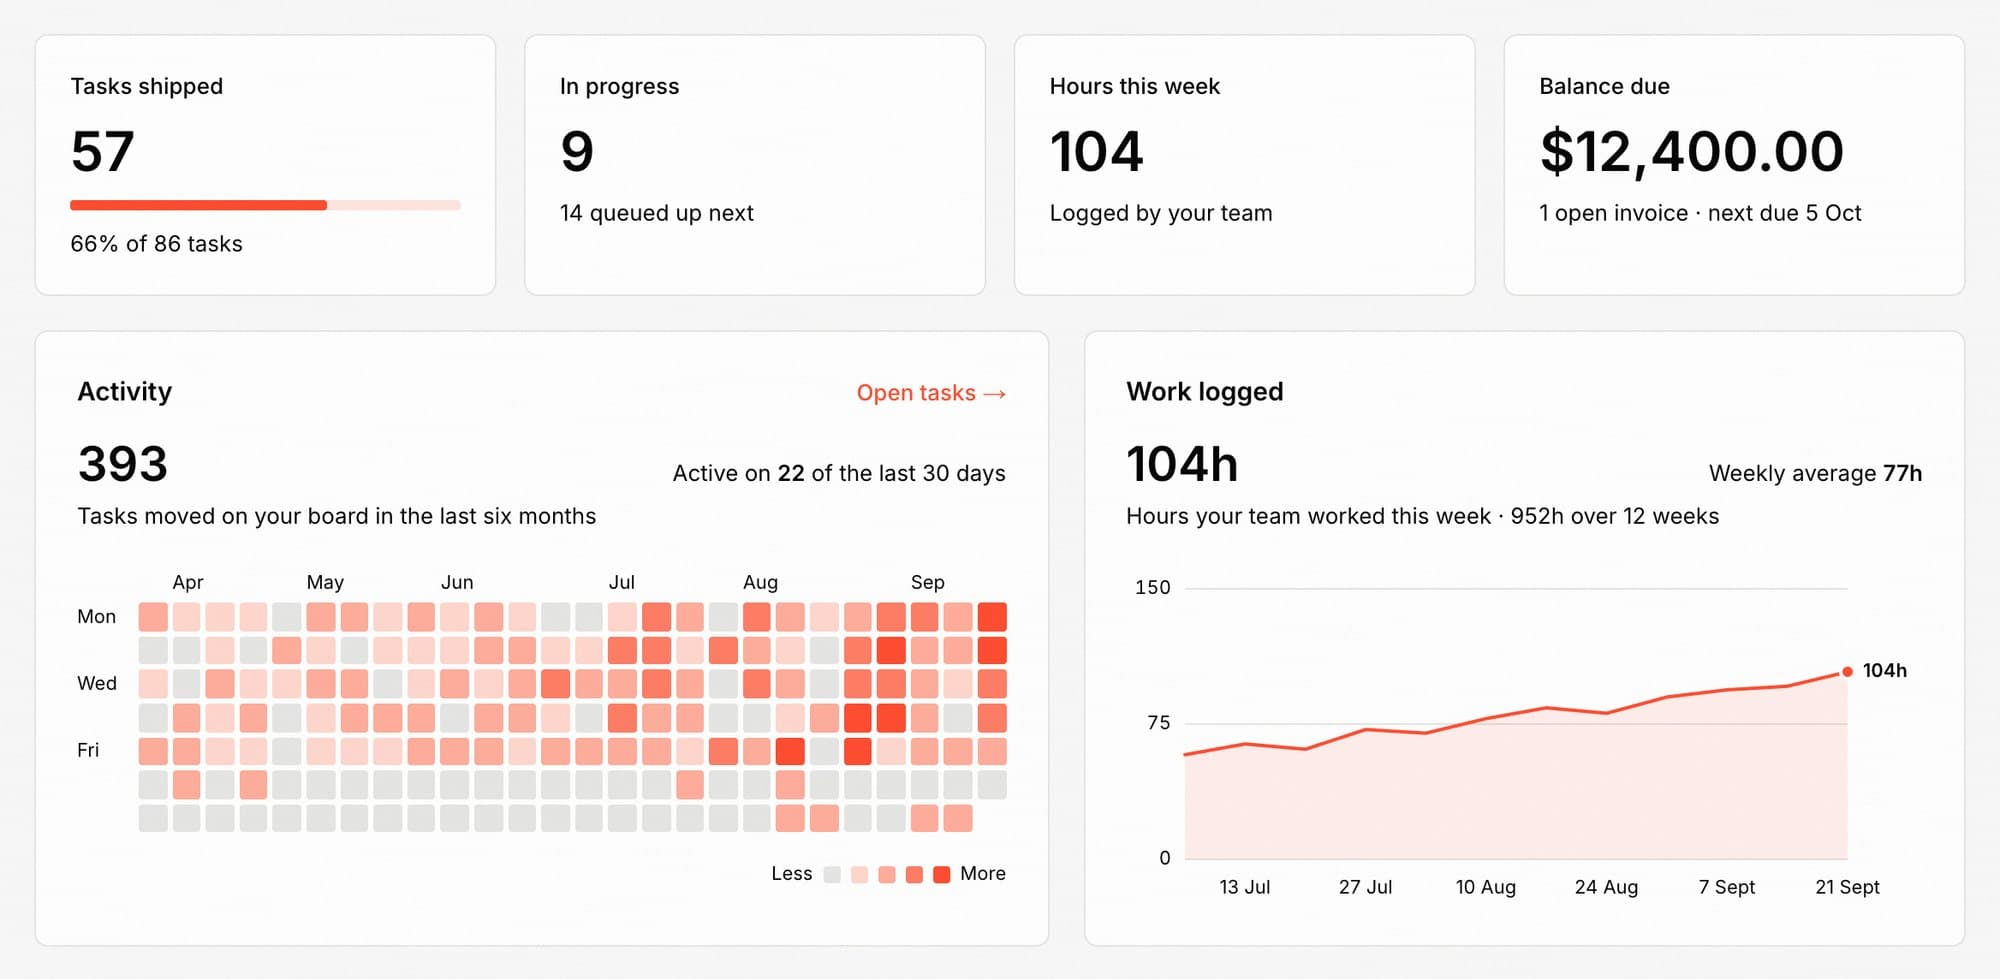Click 'Logged by your team' text
2000x979 pixels.
pos(1160,213)
